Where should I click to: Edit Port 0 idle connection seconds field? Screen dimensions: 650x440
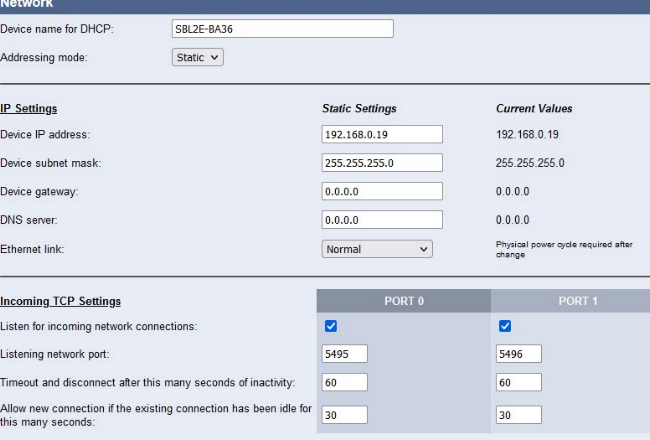pyautogui.click(x=344, y=415)
